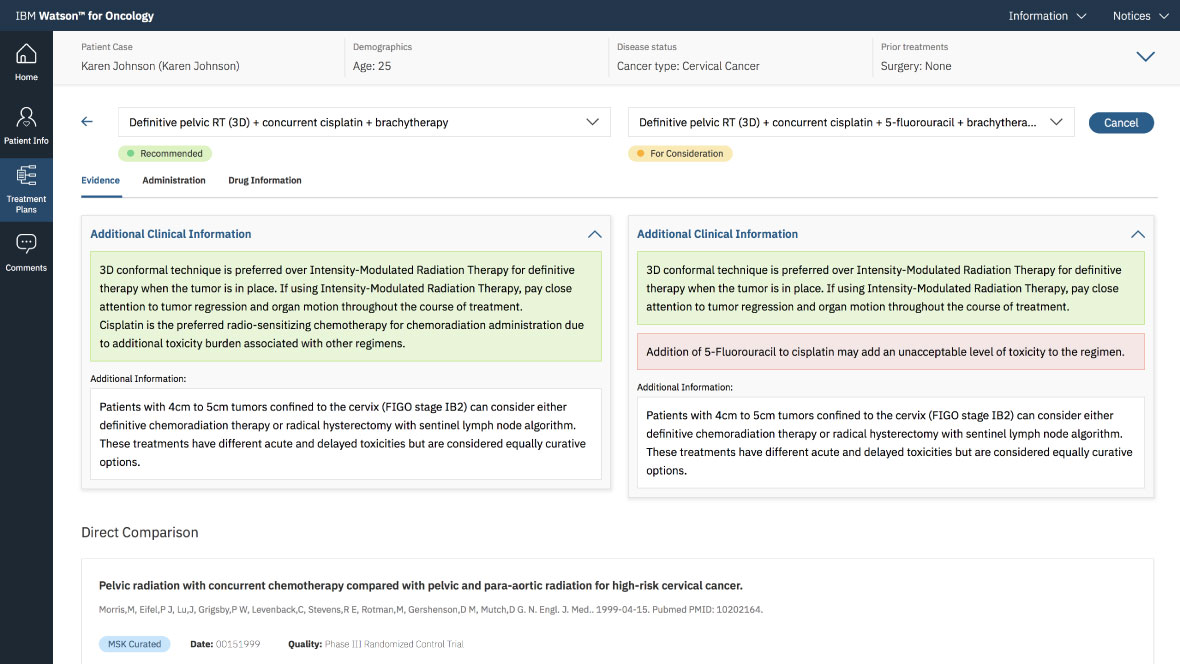Image resolution: width=1180 pixels, height=664 pixels.
Task: Click the green Recommended badge
Action: tap(165, 154)
